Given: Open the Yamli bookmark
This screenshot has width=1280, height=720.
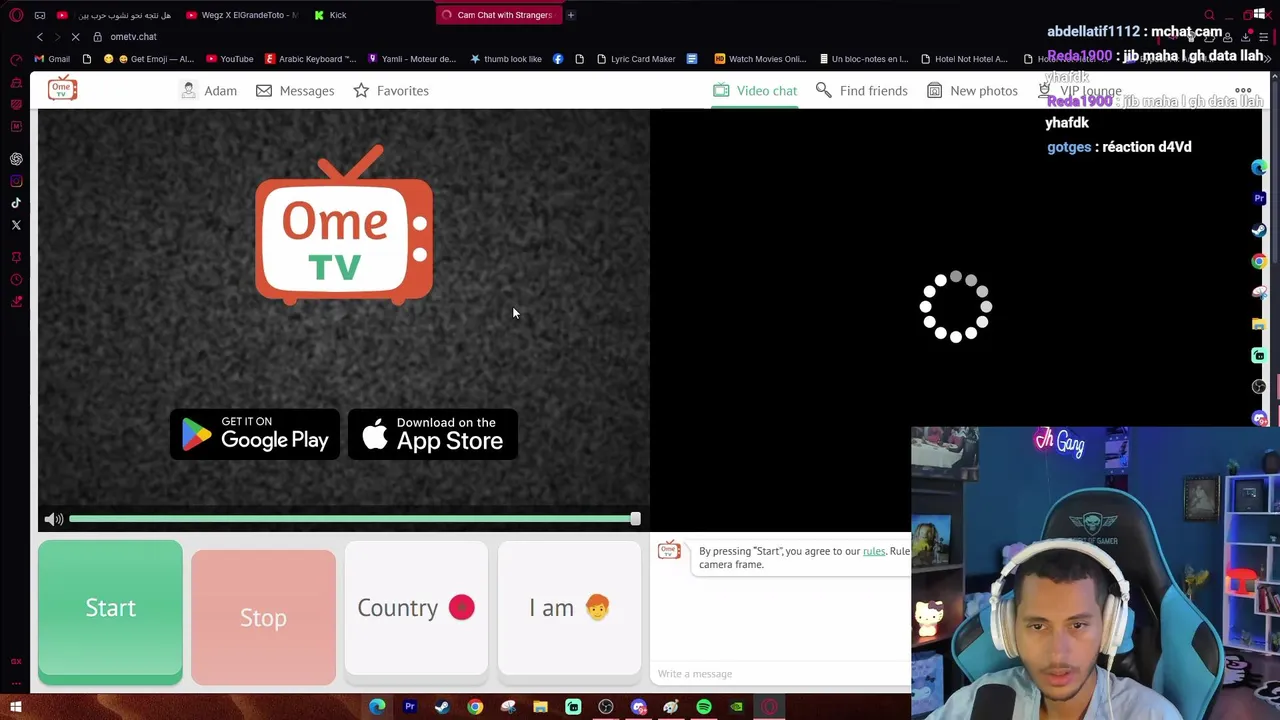Looking at the screenshot, I should pyautogui.click(x=412, y=59).
